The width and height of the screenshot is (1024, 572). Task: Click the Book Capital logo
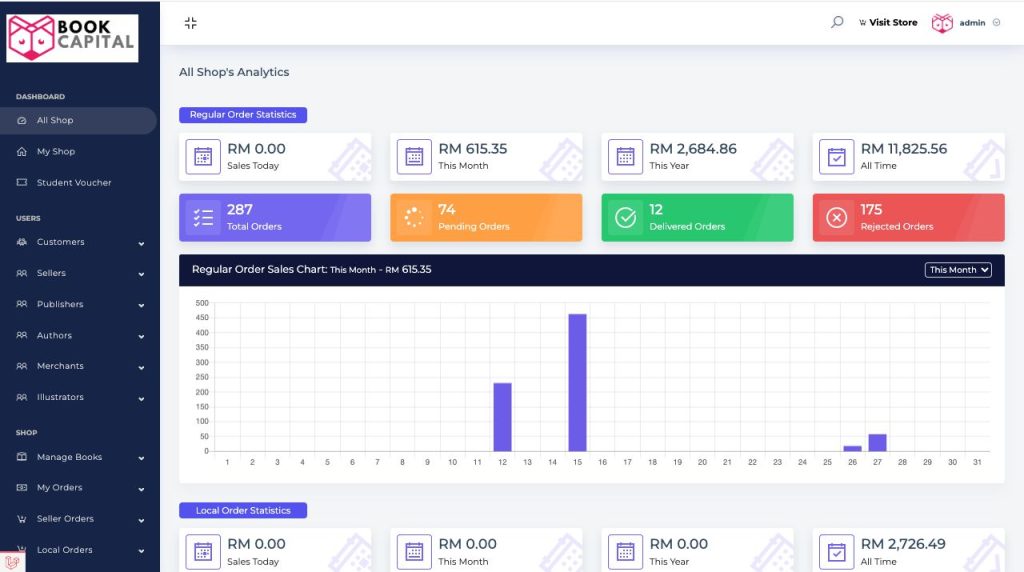(72, 39)
